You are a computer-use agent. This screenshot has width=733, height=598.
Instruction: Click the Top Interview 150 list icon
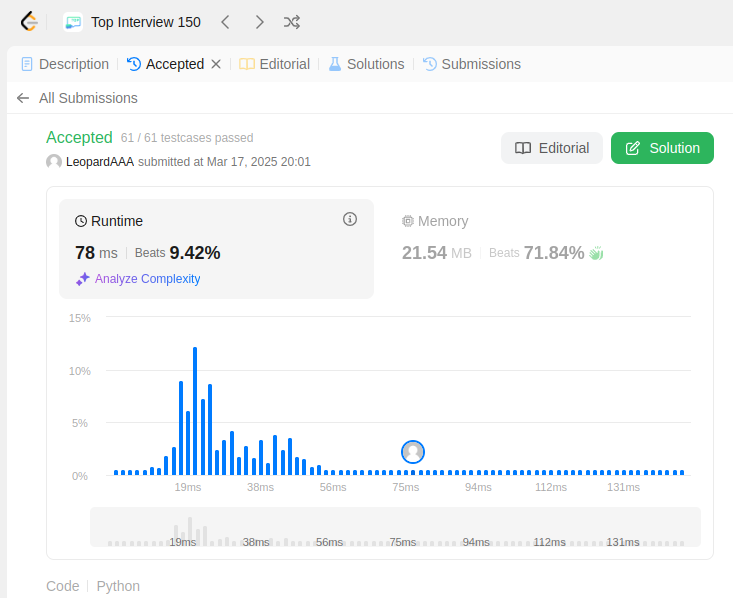[73, 22]
